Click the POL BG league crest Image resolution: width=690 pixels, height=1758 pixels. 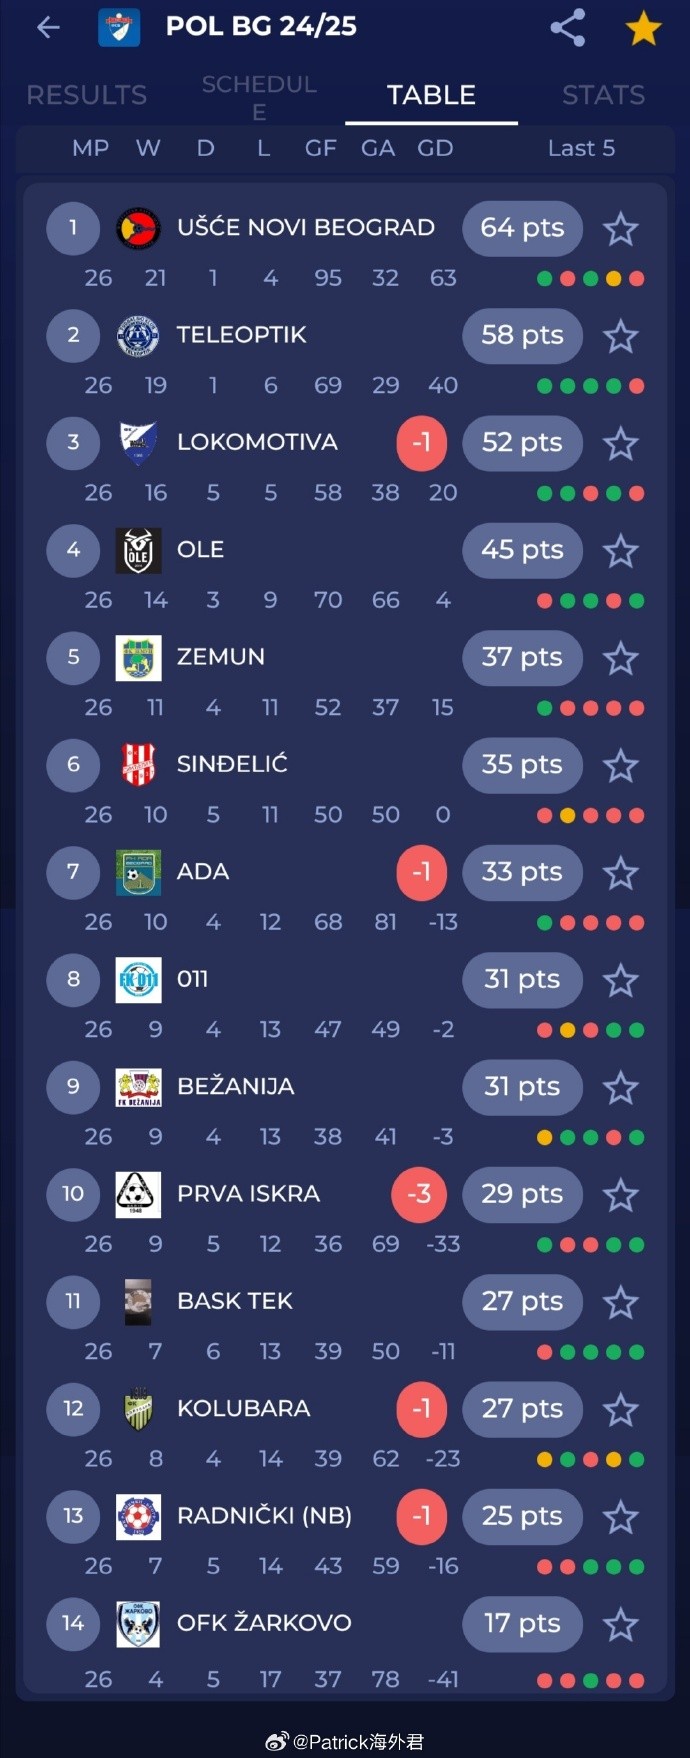119,27
